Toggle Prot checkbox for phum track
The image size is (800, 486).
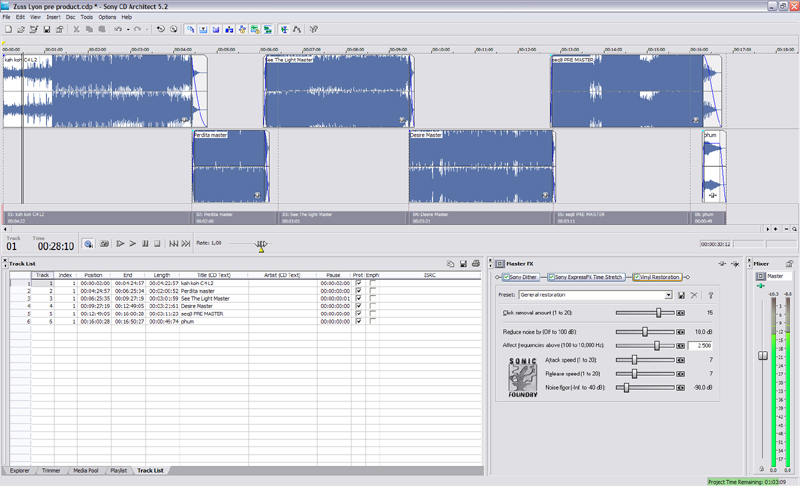[x=358, y=321]
